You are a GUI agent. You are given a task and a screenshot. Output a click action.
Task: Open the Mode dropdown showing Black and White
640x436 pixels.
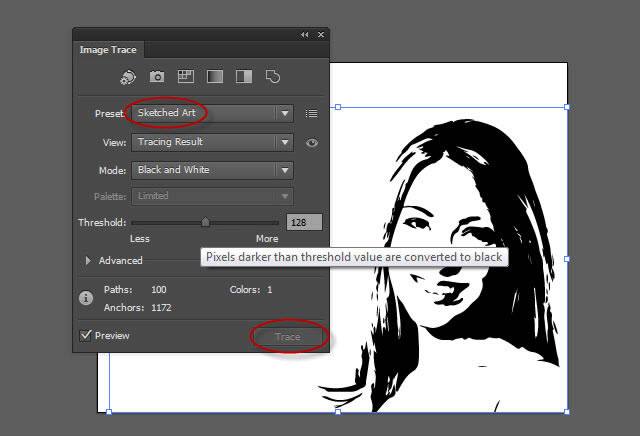[212, 170]
